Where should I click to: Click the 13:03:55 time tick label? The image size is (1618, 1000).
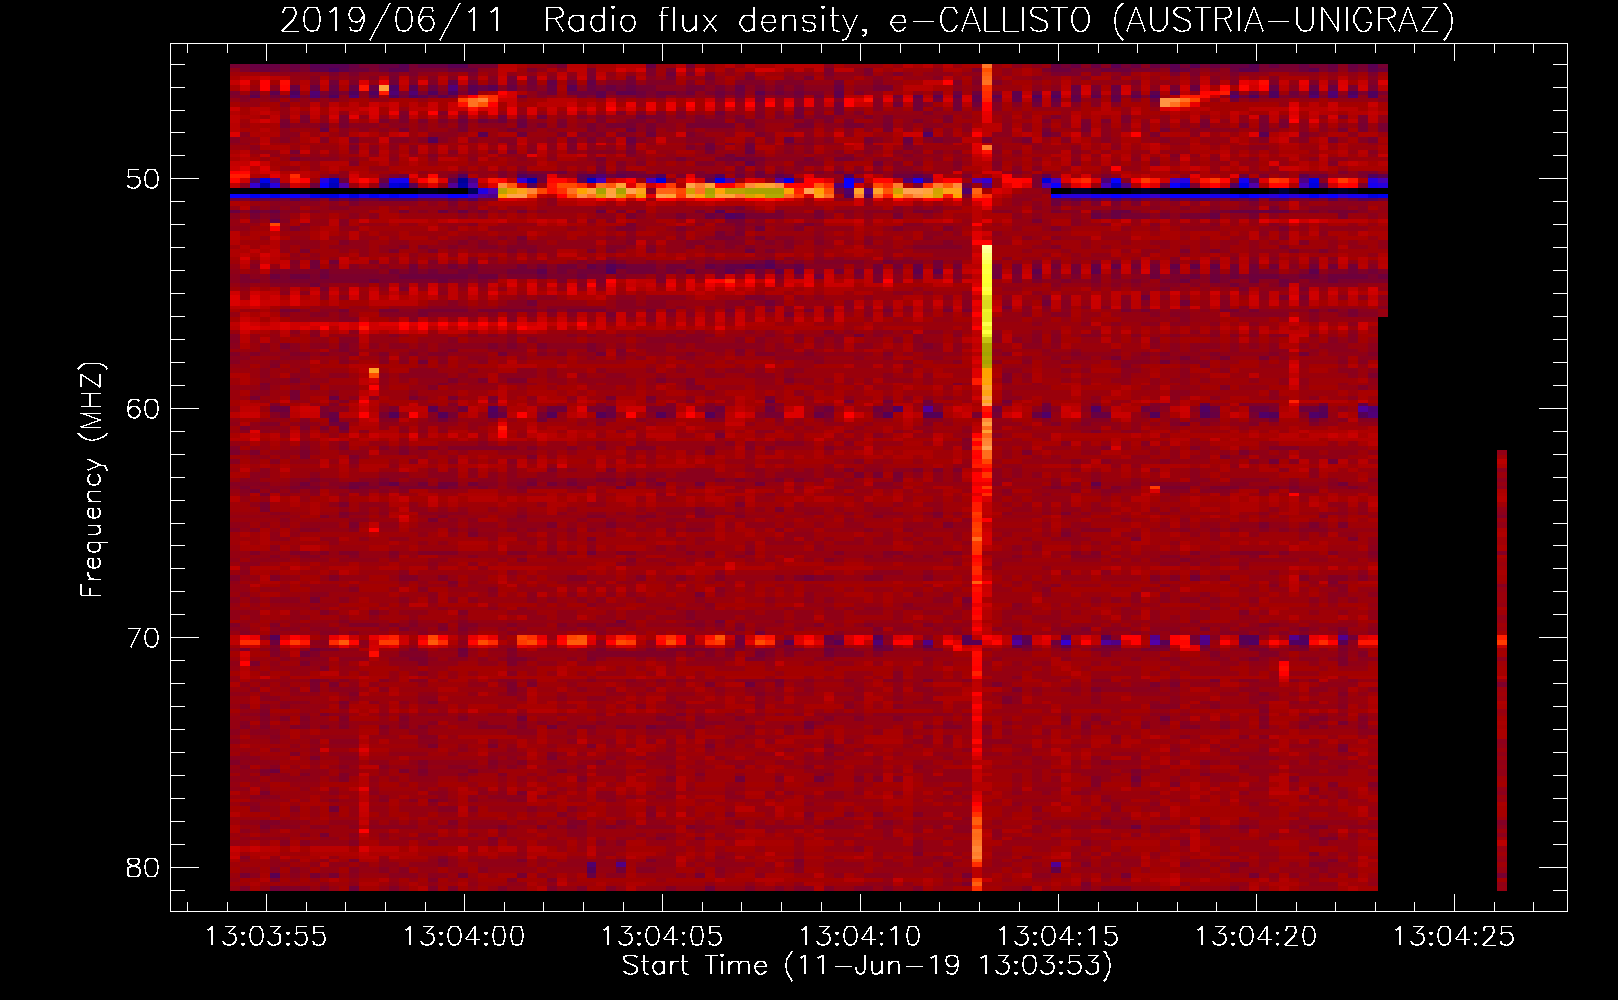coord(266,937)
